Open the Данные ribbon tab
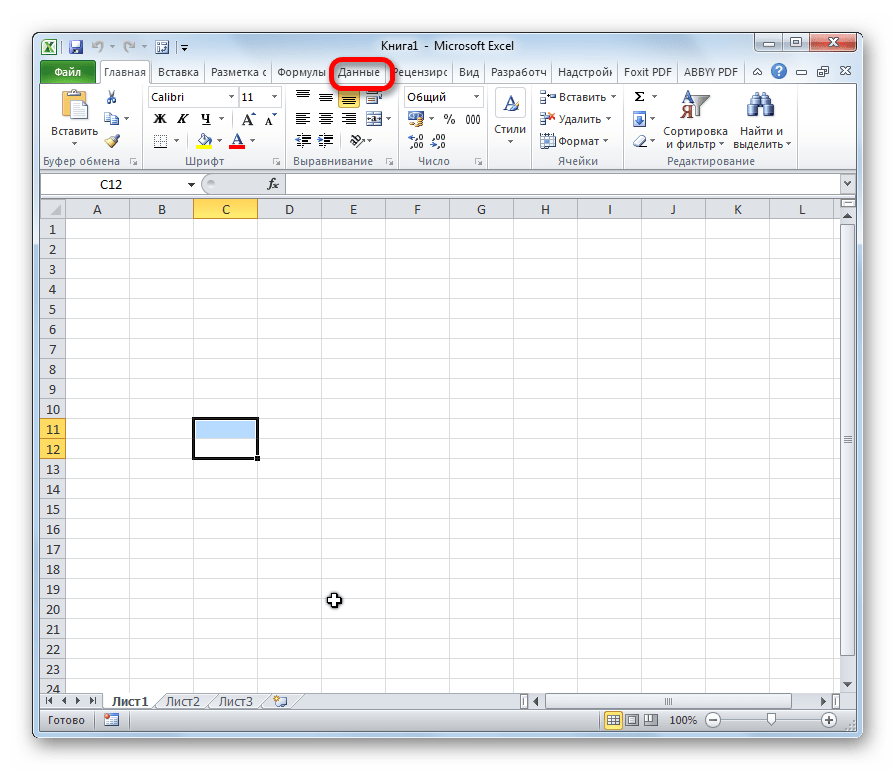Screen dimensions: 896x771 pyautogui.click(x=359, y=72)
